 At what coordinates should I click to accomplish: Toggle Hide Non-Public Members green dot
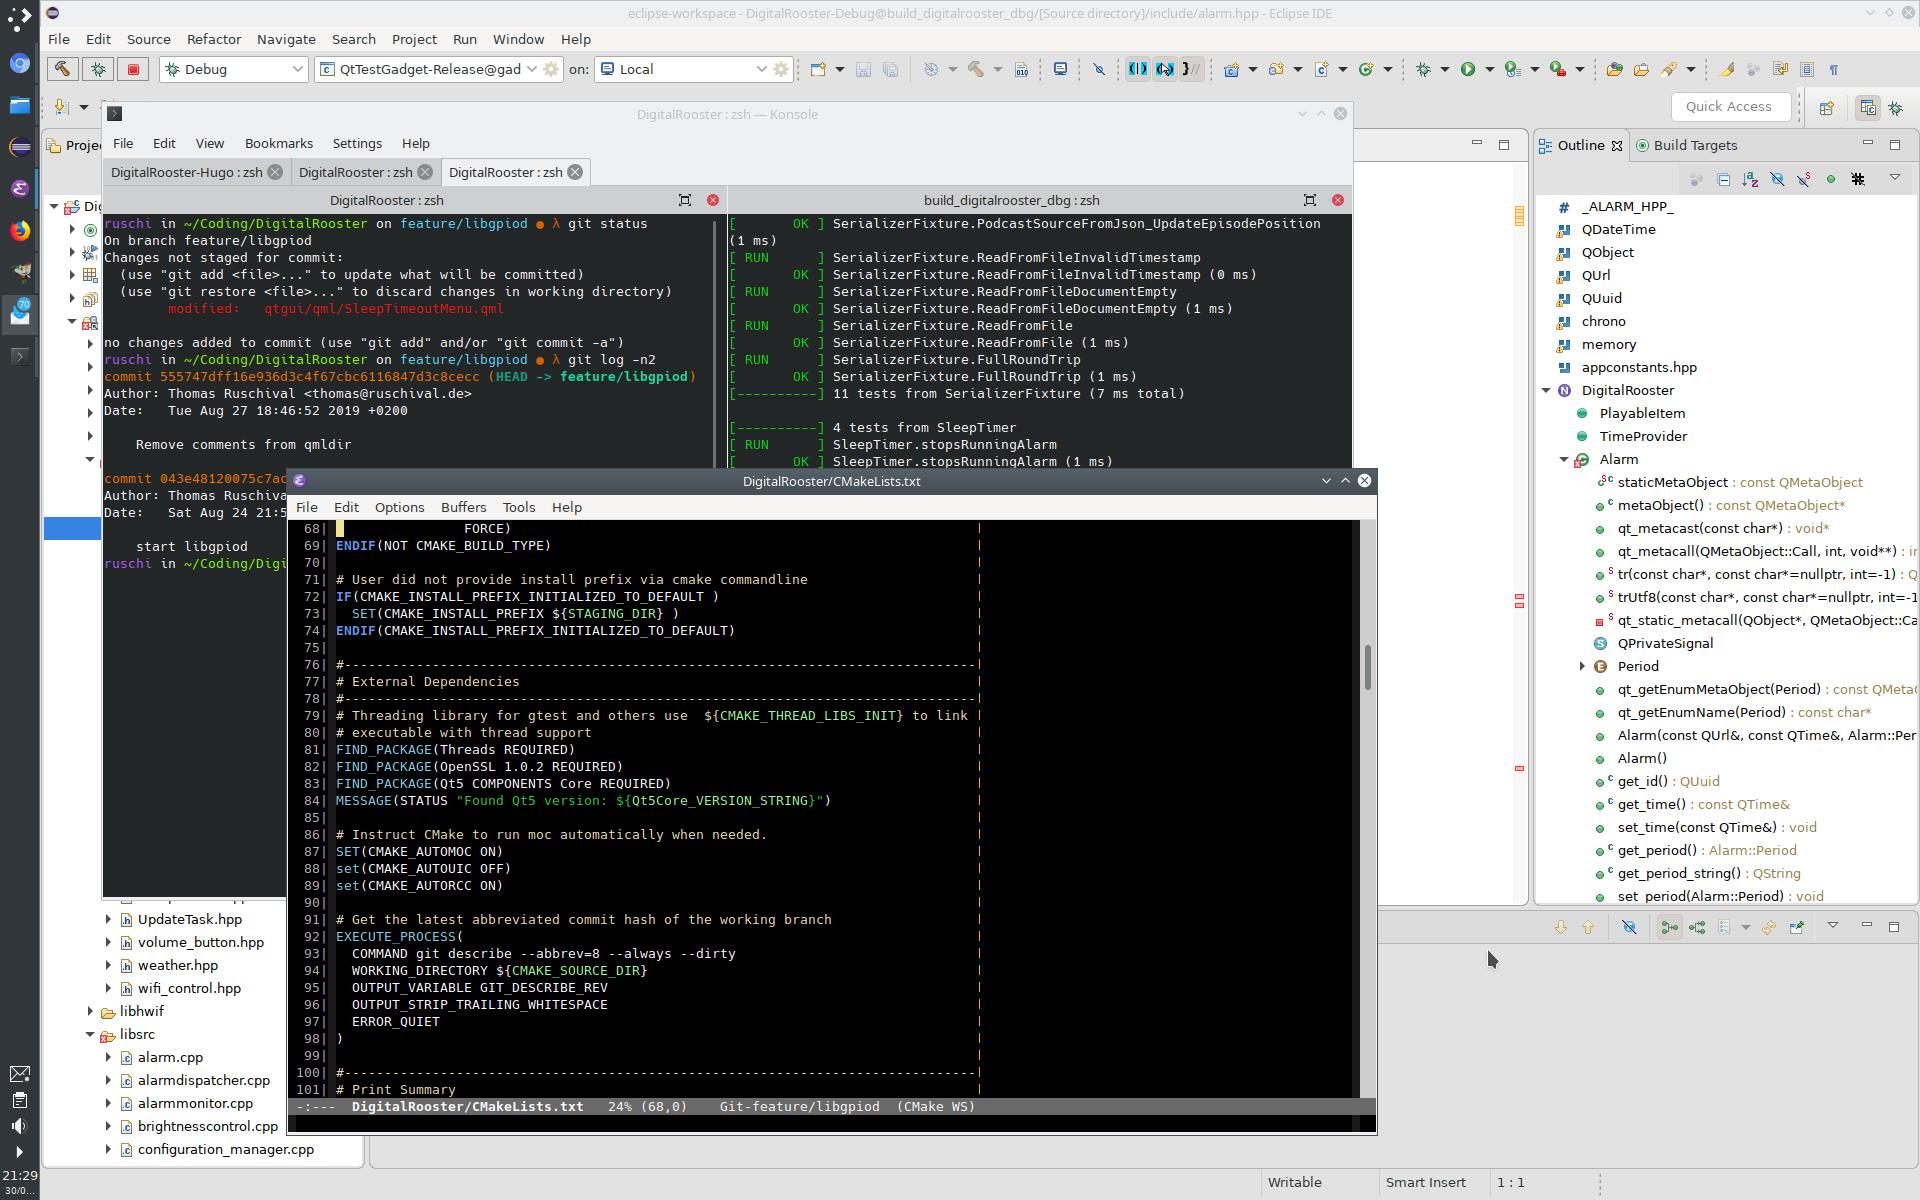[x=1831, y=179]
